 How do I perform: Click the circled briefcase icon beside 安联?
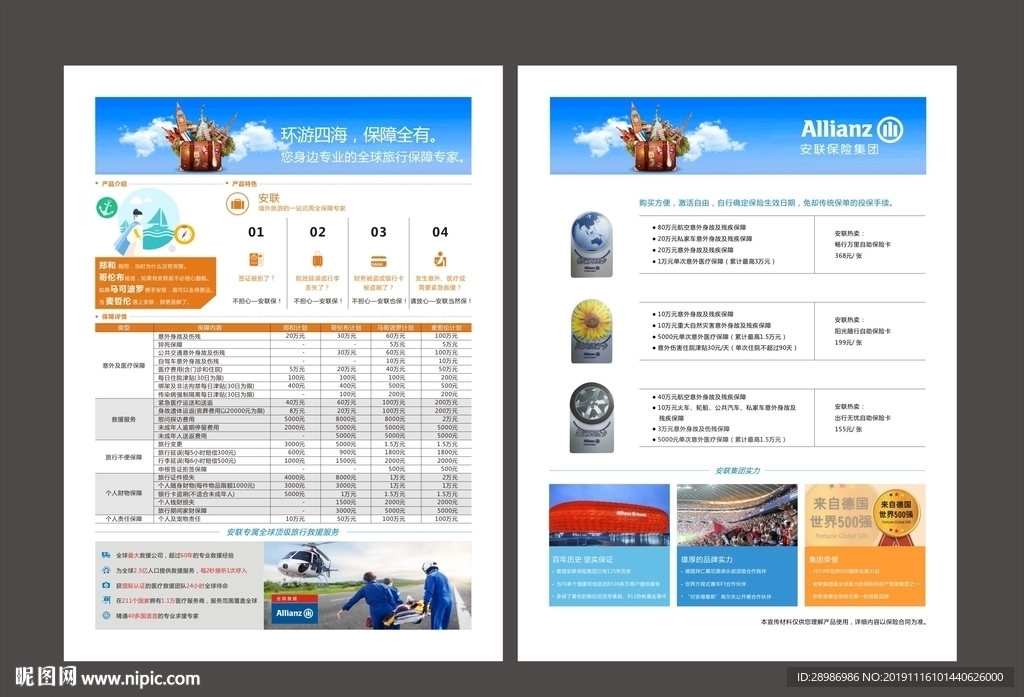(237, 204)
